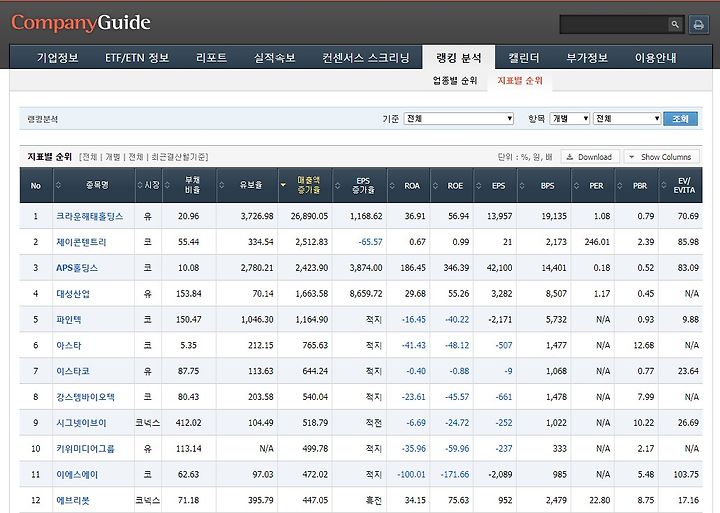
Task: Open 이에스에이 stock link
Action: (77, 474)
